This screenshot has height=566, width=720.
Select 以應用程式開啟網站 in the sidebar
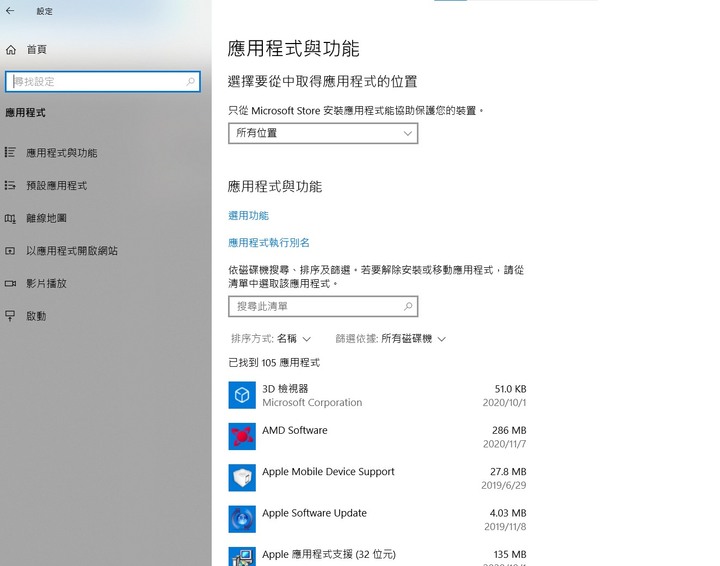(72, 251)
